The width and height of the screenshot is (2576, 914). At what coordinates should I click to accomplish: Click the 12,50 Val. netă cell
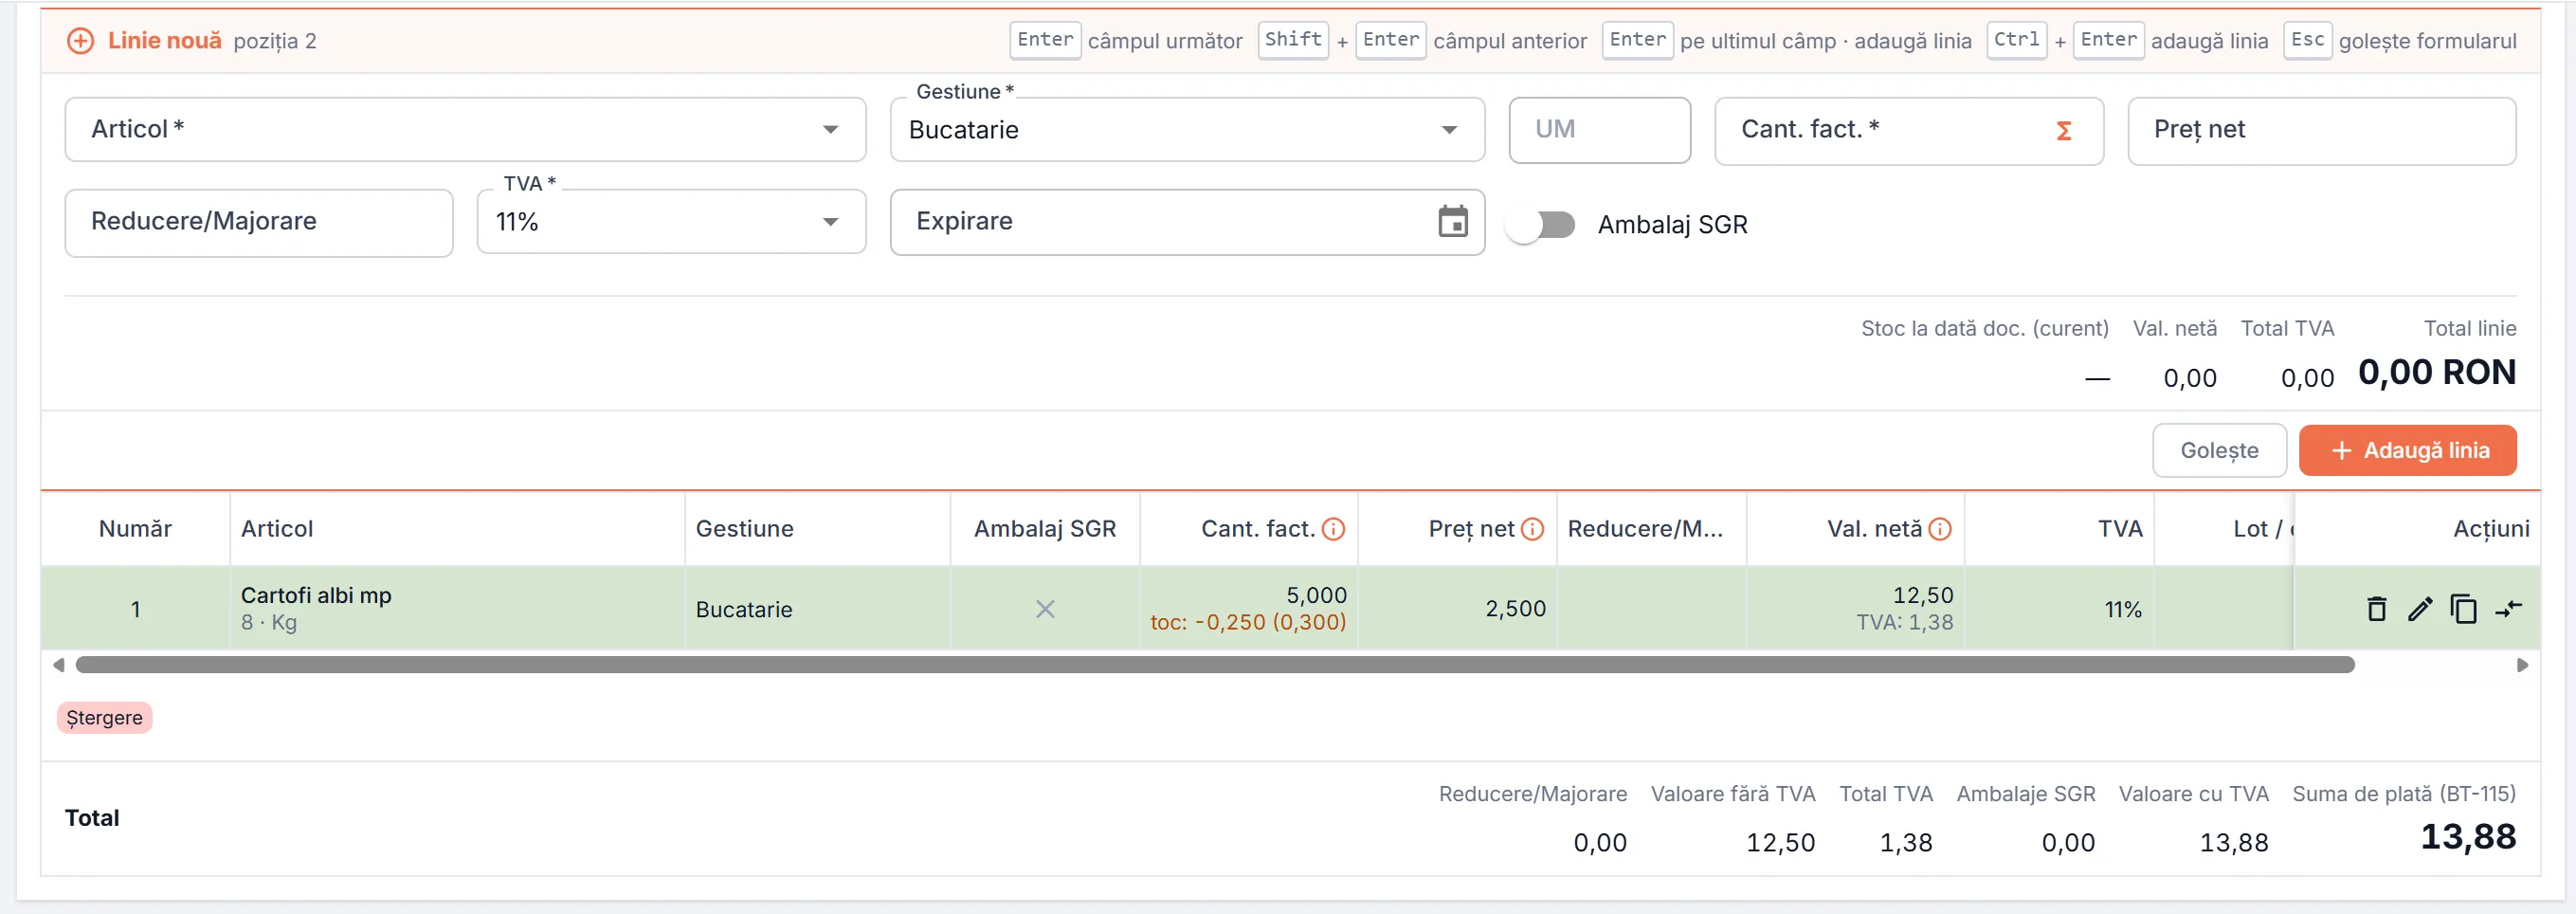coord(1855,608)
